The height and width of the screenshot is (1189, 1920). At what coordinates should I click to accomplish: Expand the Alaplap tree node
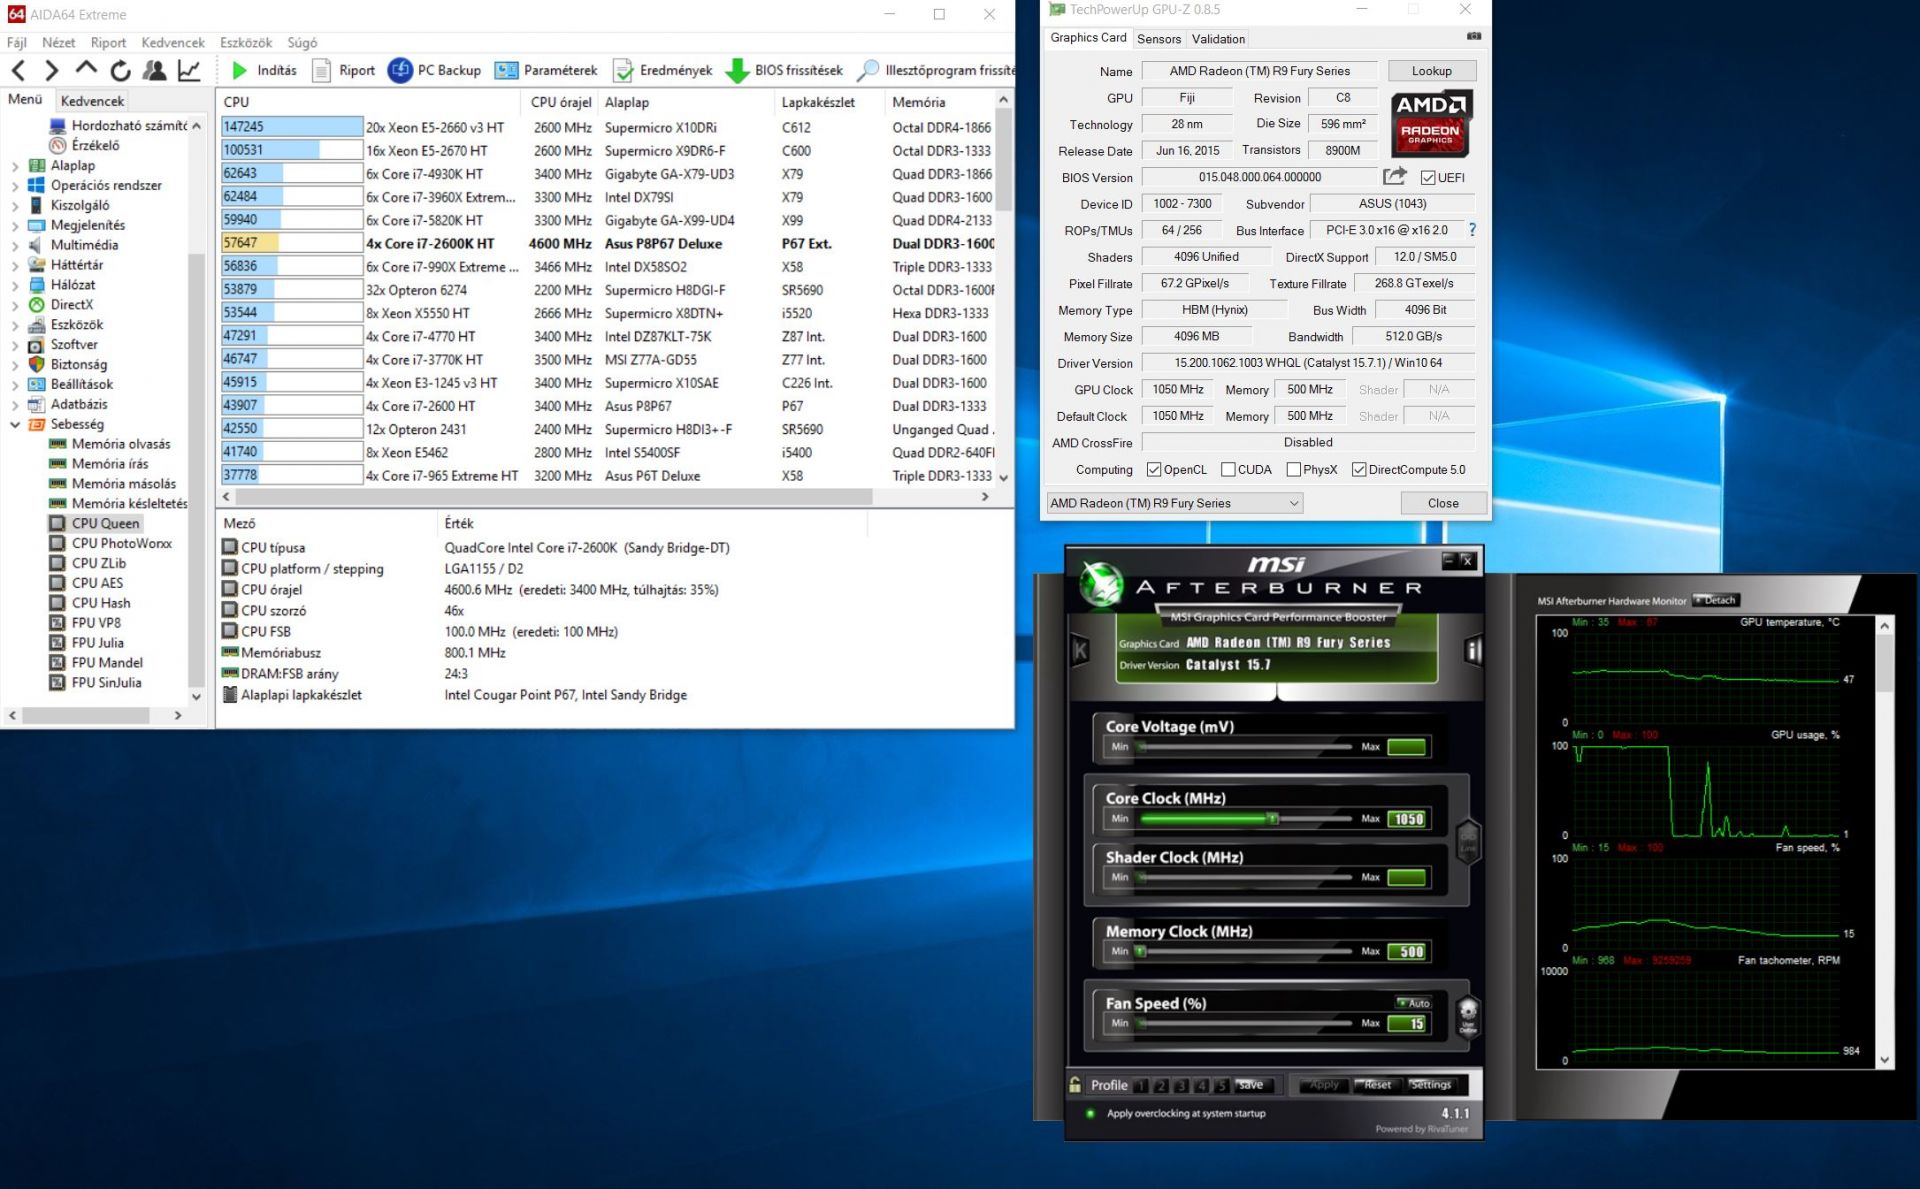coord(15,166)
